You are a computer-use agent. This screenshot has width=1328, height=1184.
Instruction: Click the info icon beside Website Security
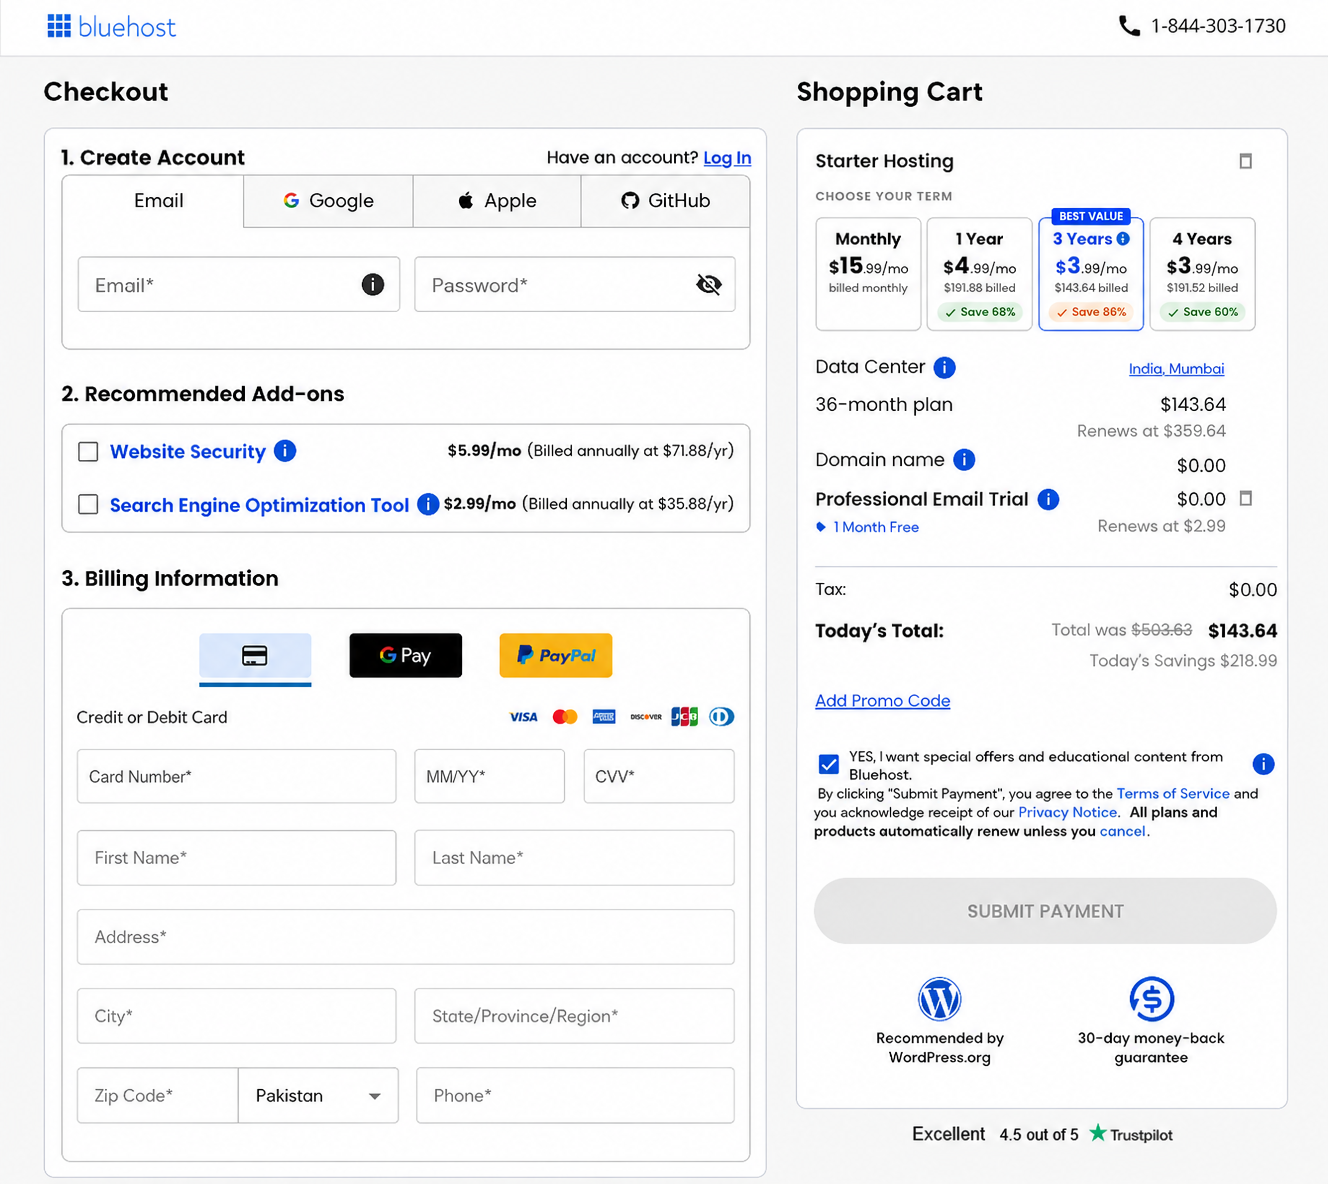tap(285, 451)
